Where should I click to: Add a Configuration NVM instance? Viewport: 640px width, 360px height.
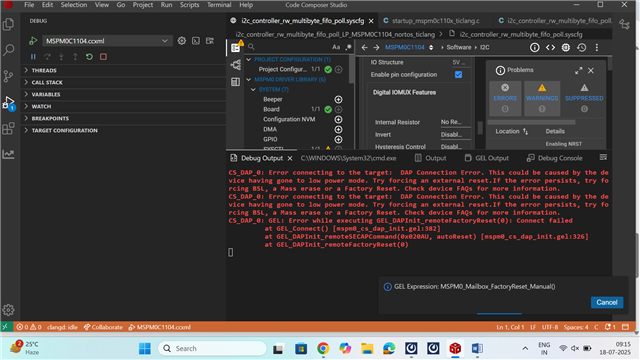coord(338,120)
